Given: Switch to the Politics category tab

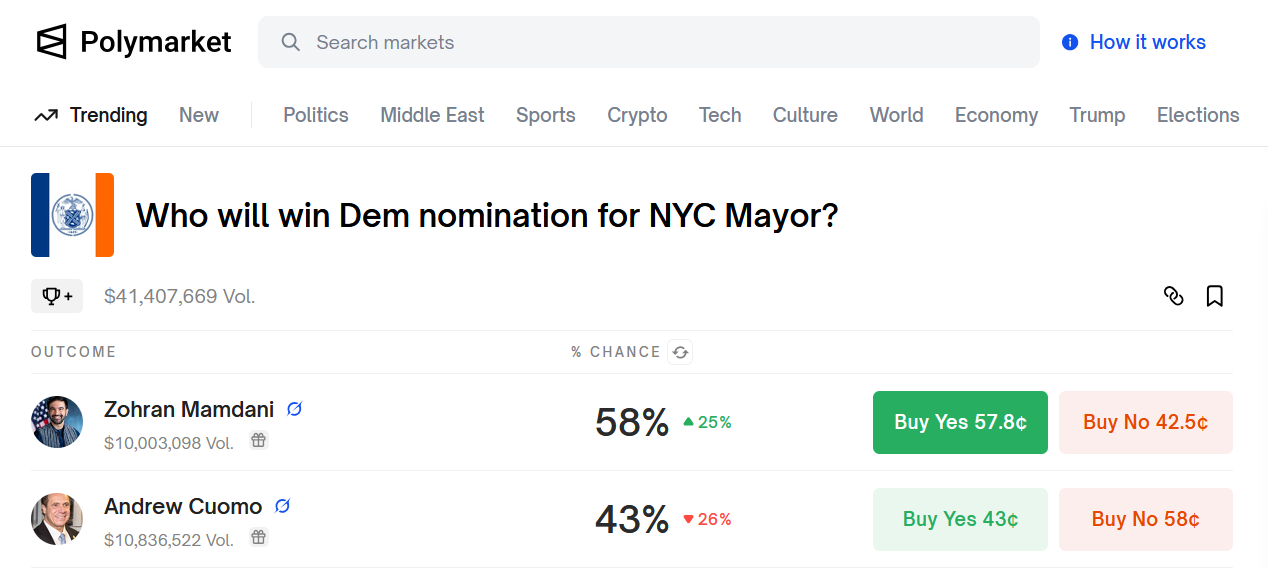Looking at the screenshot, I should [x=316, y=115].
